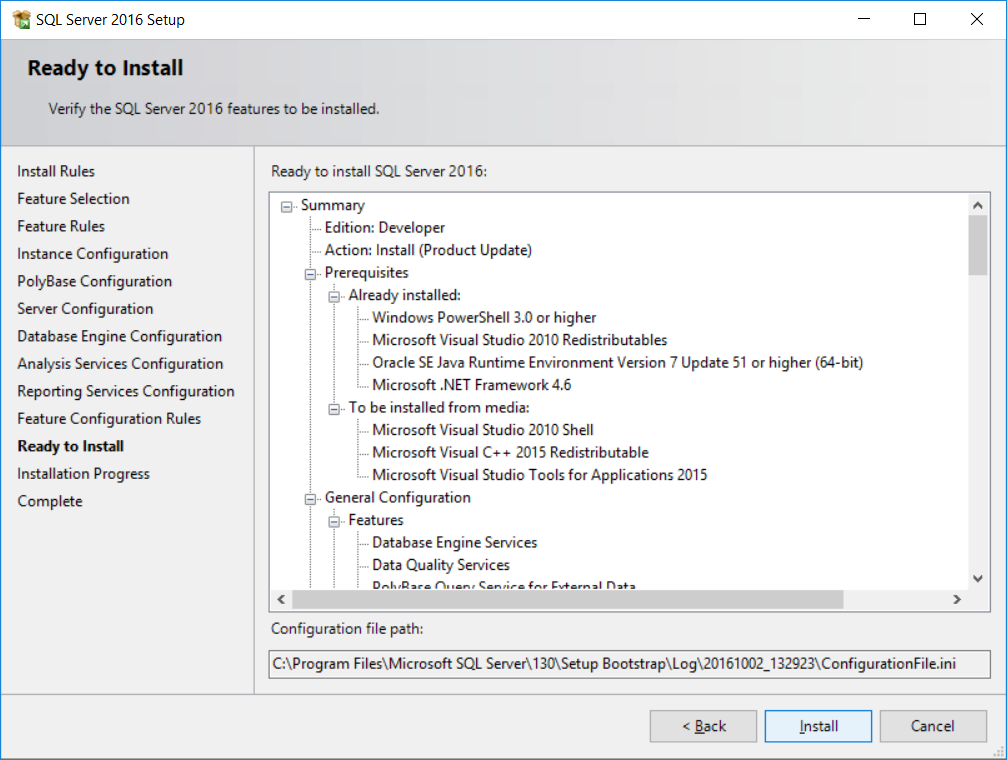Viewport: 1007px width, 760px height.
Task: Click the summary tree scroll up arrow
Action: pos(978,205)
